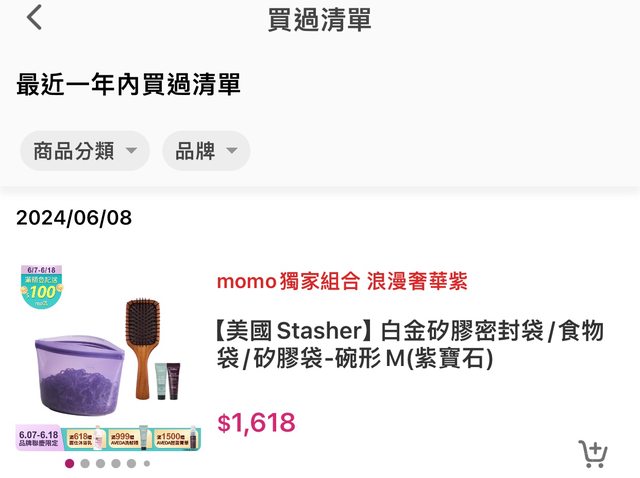
Task: Tap the 滿額登記送100 badge
Action: click(x=42, y=287)
